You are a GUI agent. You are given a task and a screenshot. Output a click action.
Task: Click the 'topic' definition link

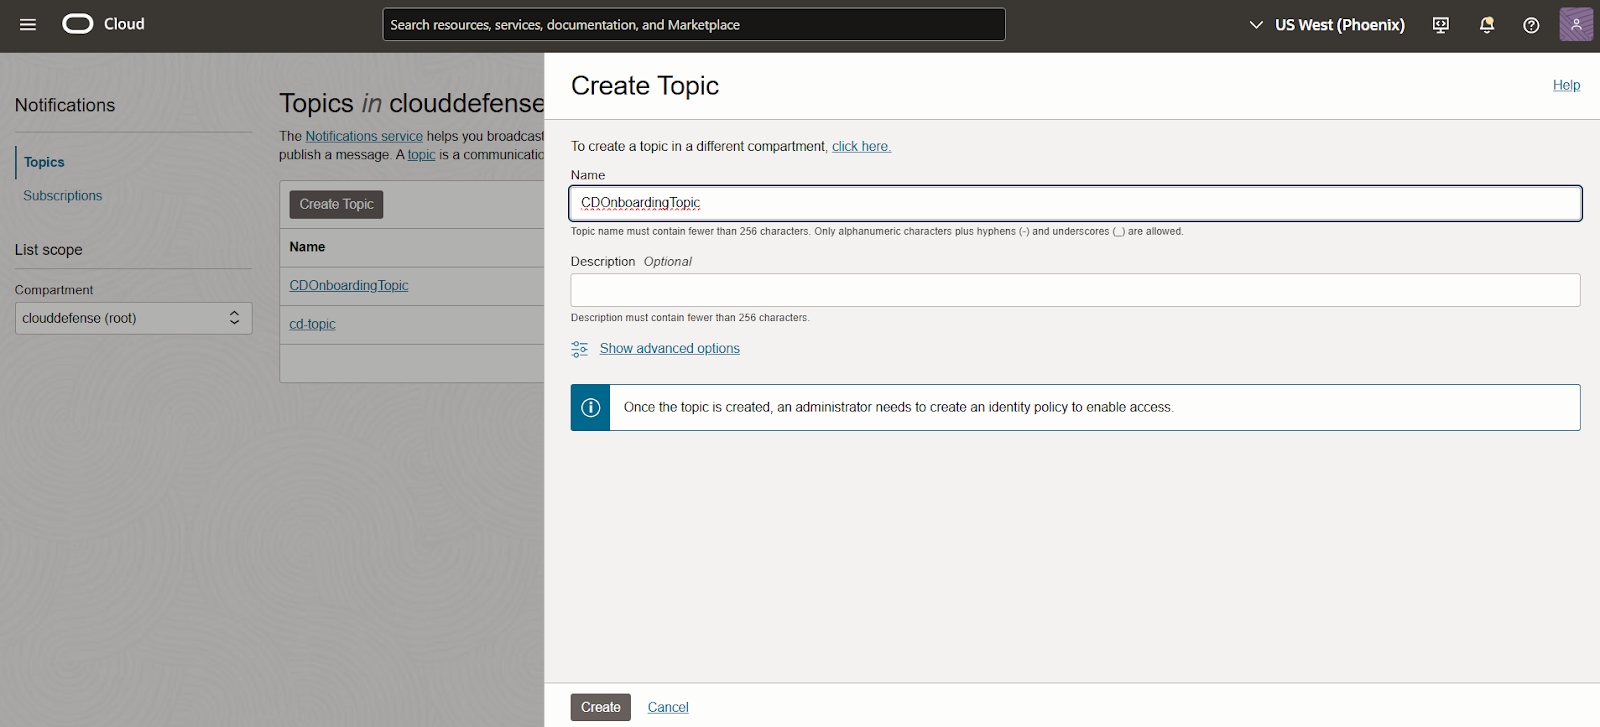(x=421, y=155)
